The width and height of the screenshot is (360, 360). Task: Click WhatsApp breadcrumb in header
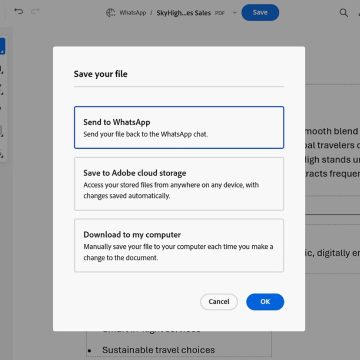(133, 13)
